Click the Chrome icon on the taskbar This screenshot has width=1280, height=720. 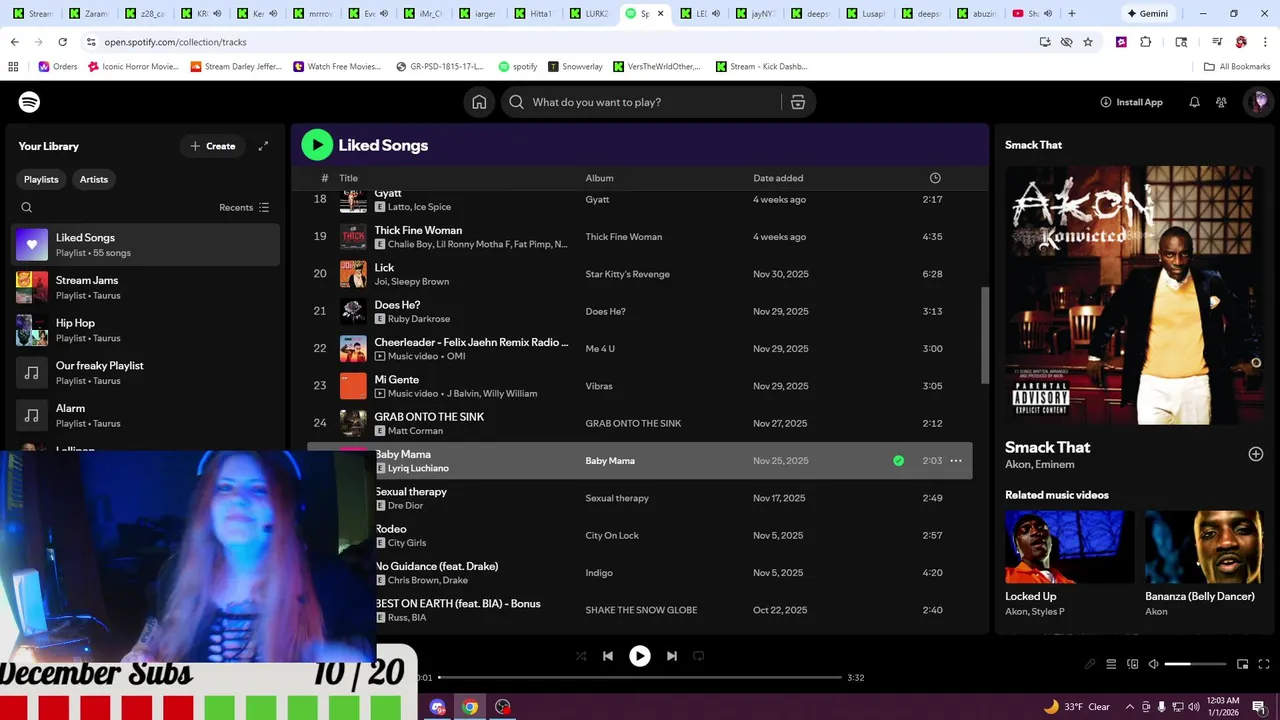470,707
